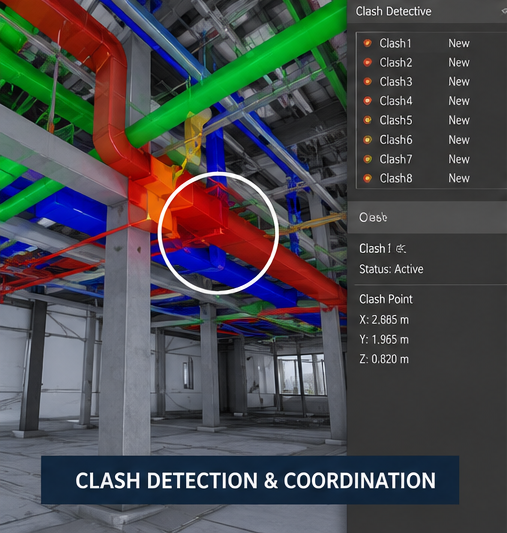Select the Clash2 row in the list
The image size is (507, 533).
[x=432, y=62]
